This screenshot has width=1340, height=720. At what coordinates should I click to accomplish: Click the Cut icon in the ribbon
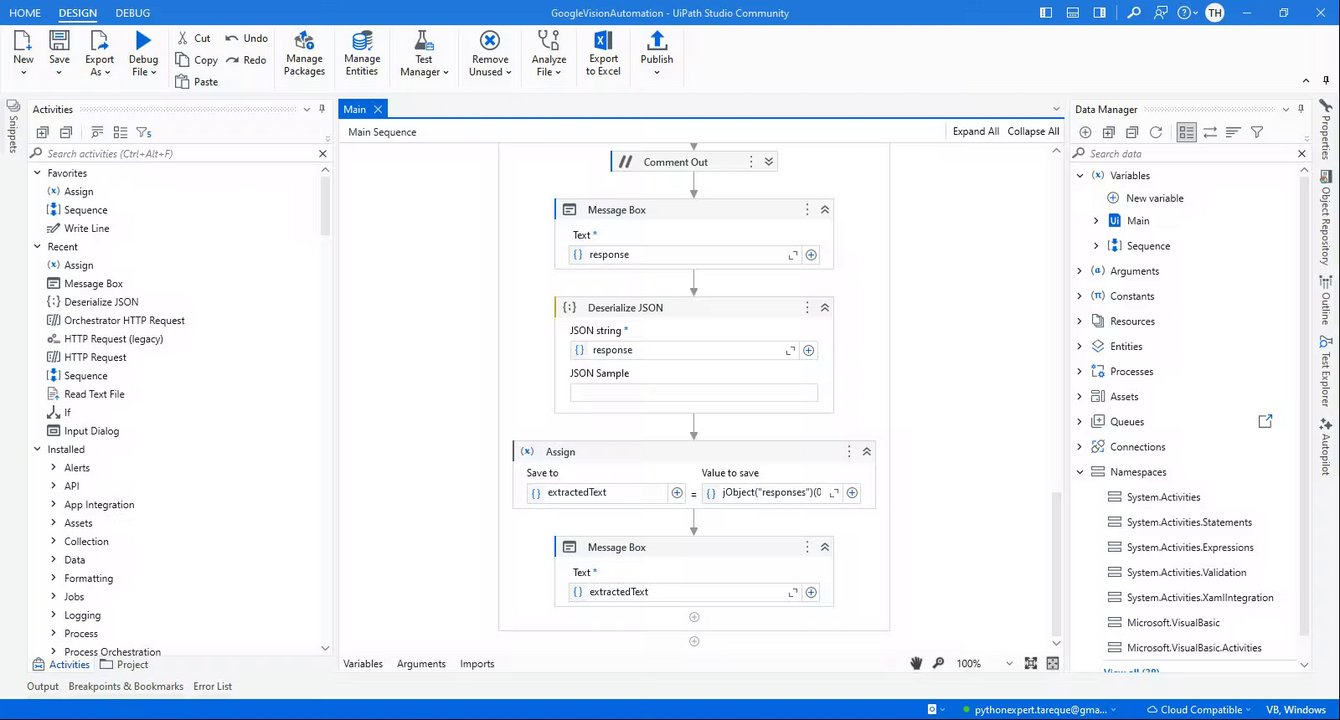(x=182, y=38)
